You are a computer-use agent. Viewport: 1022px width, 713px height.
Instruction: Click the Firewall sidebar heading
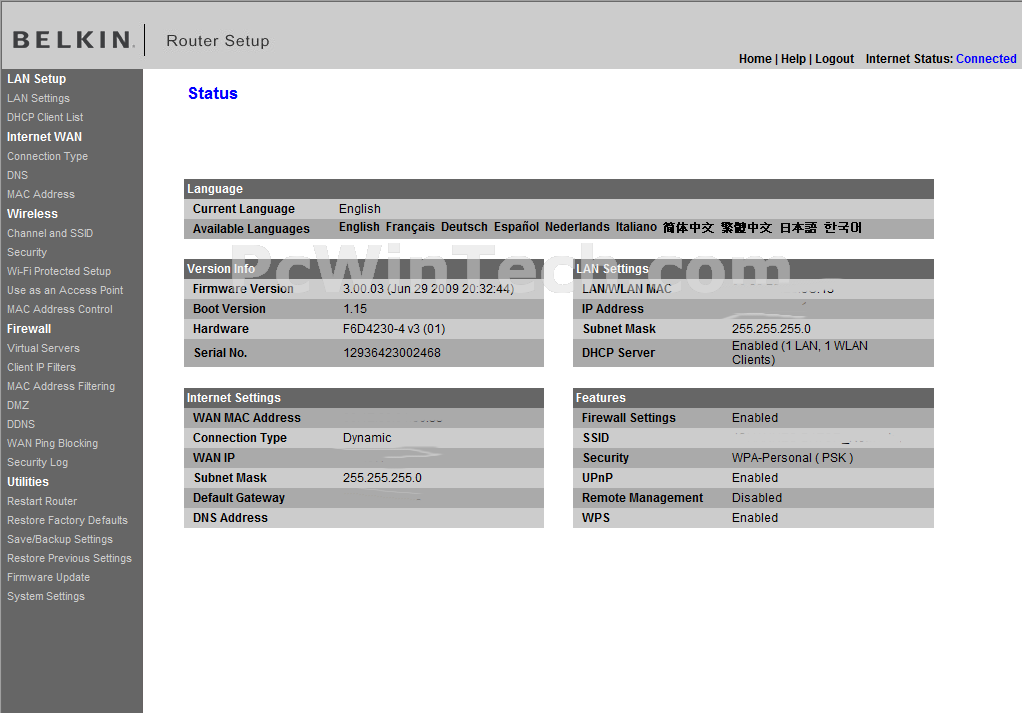click(29, 329)
